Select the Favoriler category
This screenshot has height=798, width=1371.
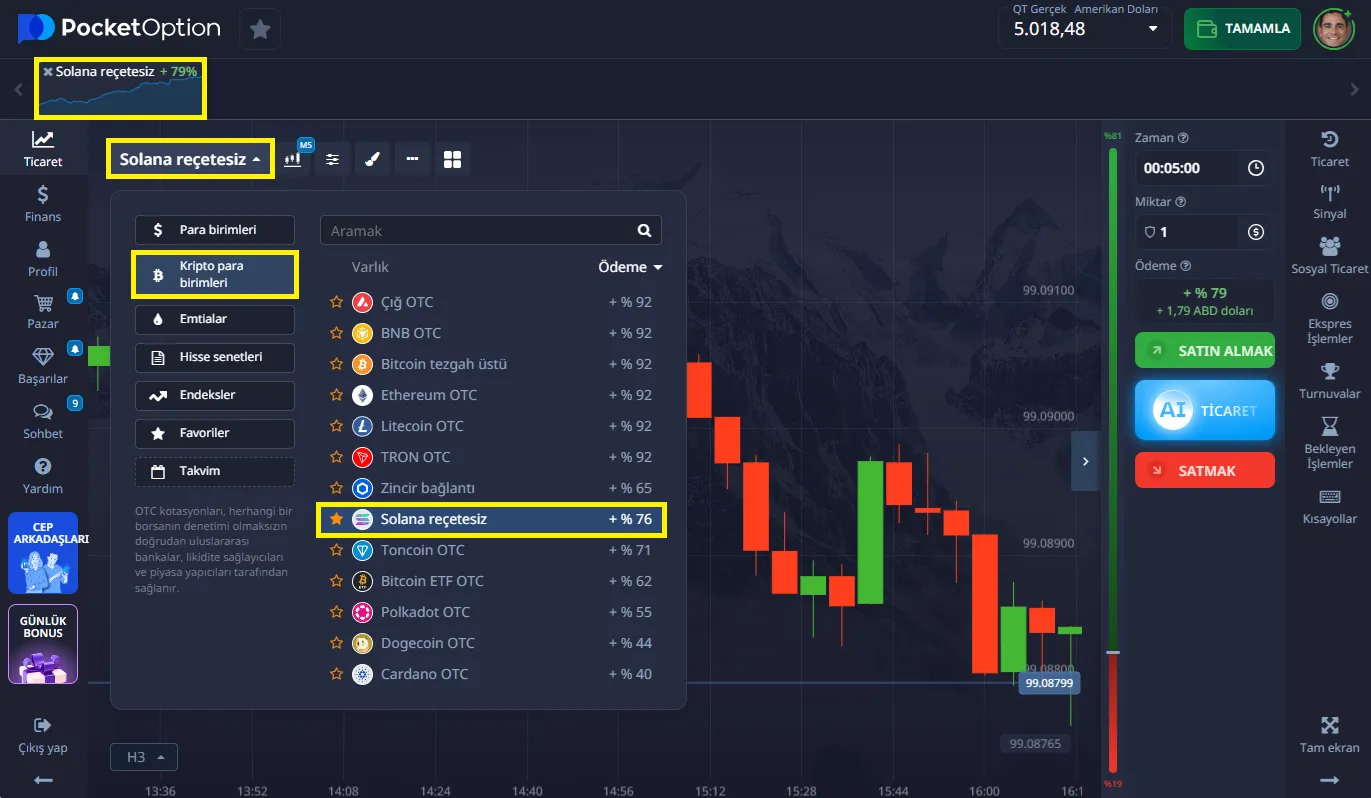pos(215,433)
